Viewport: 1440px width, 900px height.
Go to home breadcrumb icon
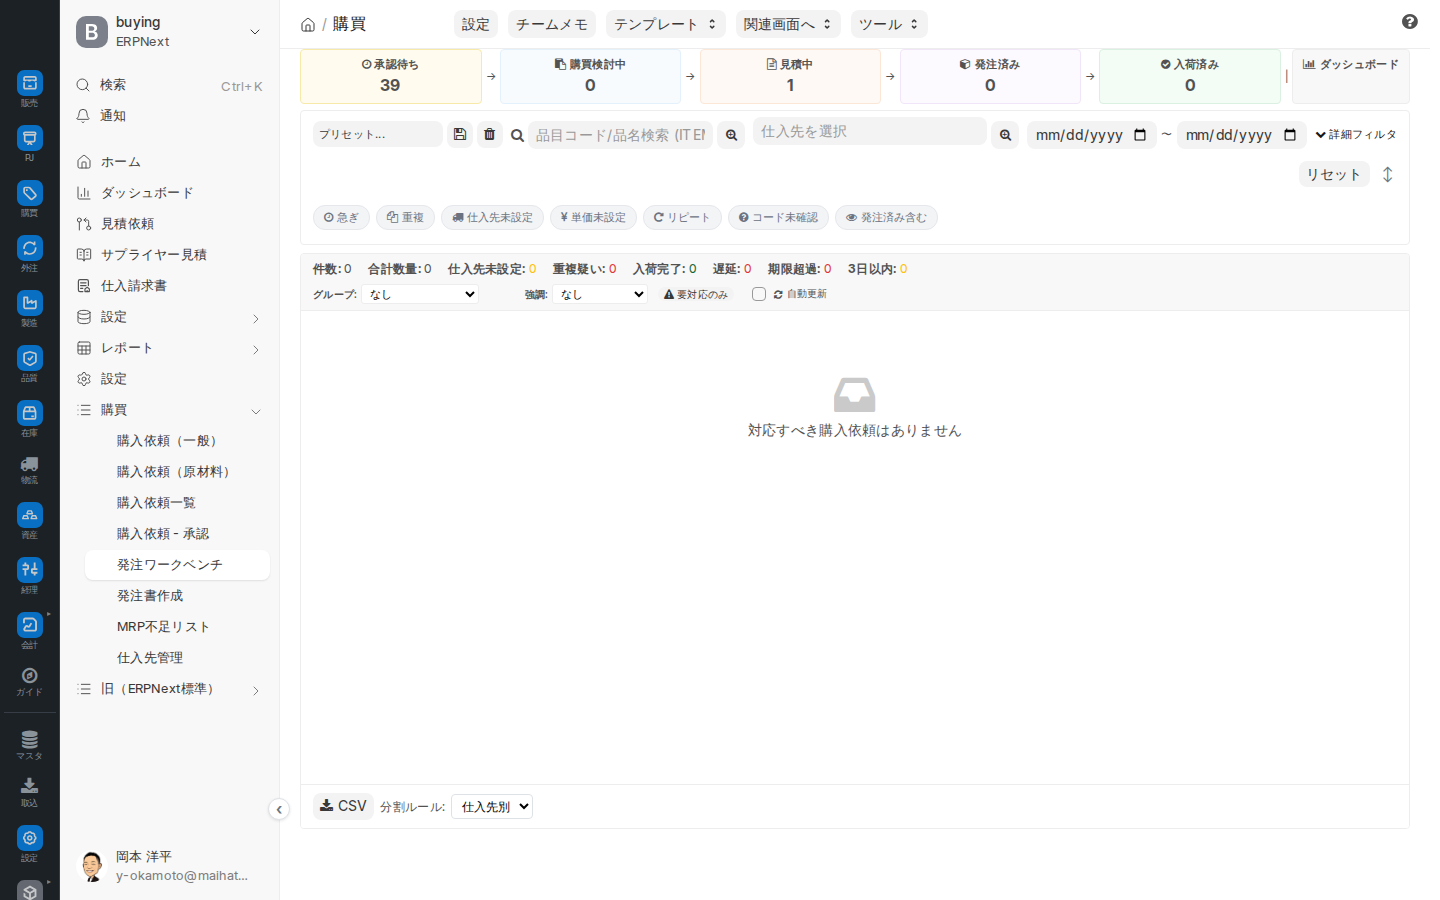point(308,24)
